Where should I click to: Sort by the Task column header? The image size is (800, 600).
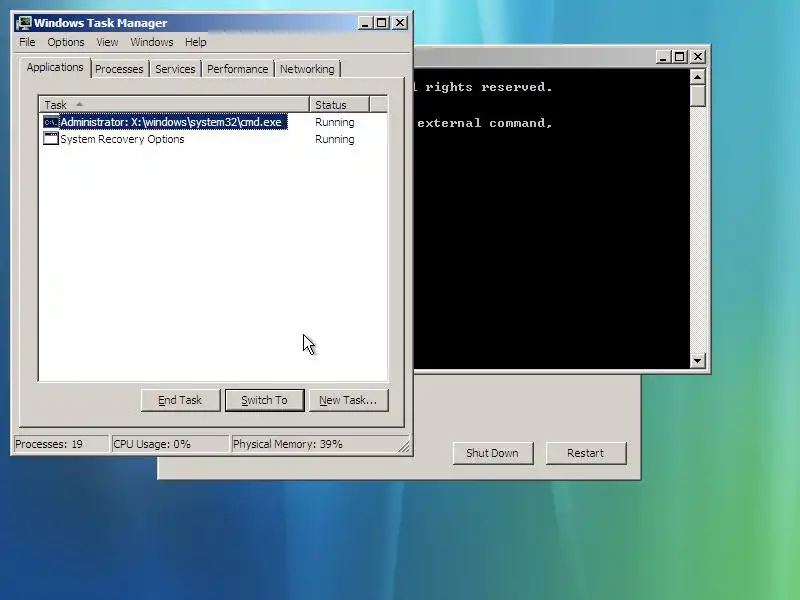pyautogui.click(x=174, y=105)
